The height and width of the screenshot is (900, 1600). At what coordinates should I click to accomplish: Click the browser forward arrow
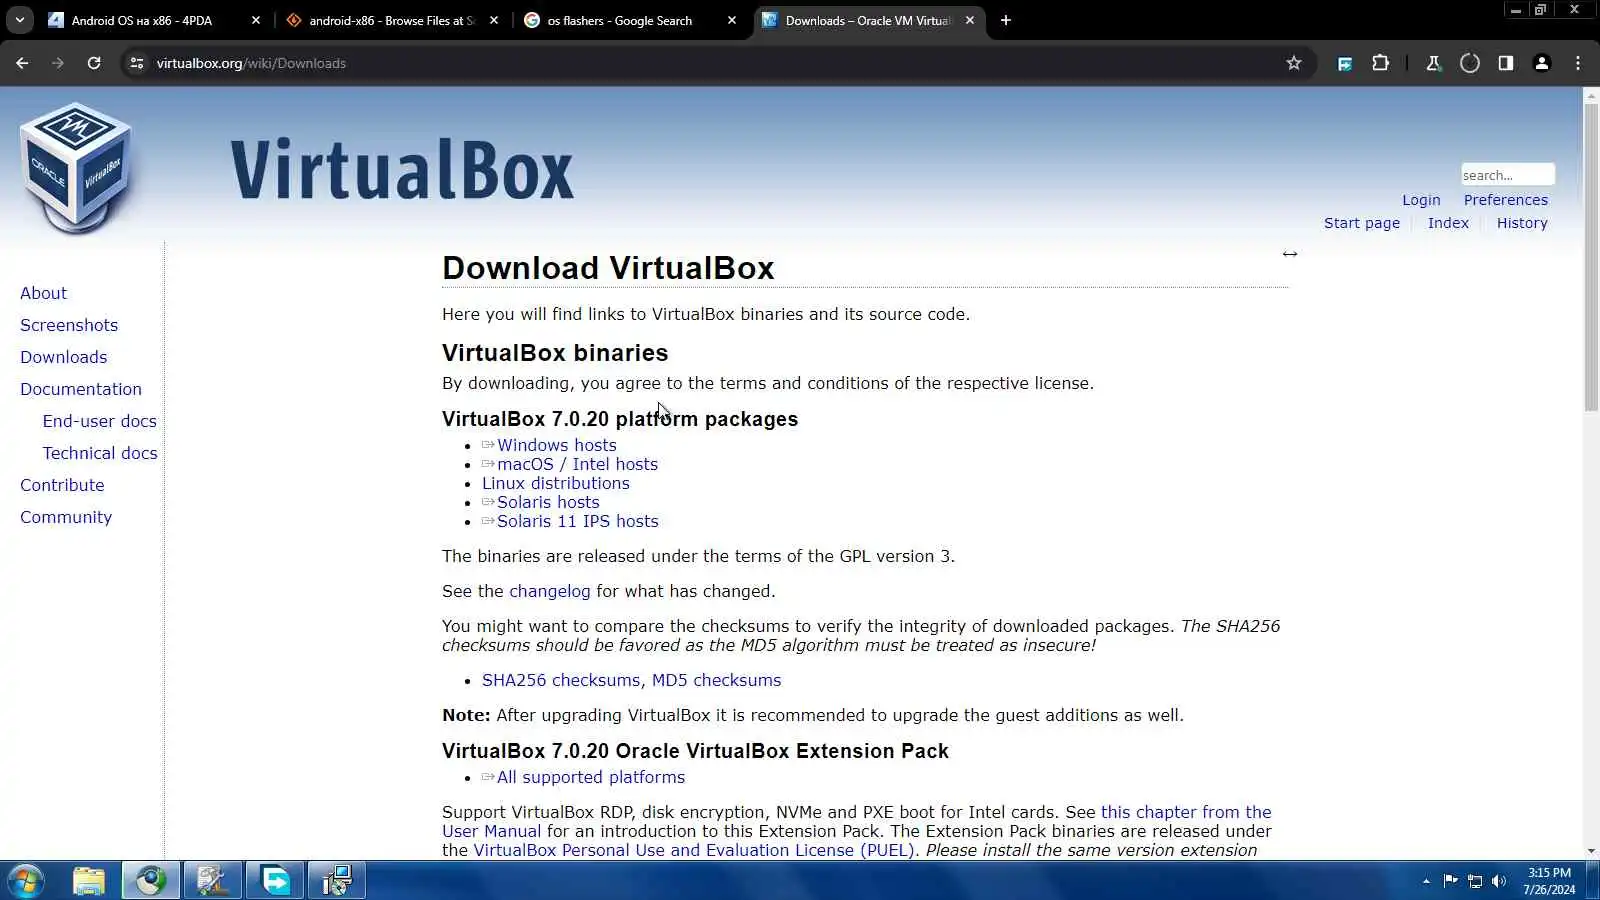tap(58, 63)
